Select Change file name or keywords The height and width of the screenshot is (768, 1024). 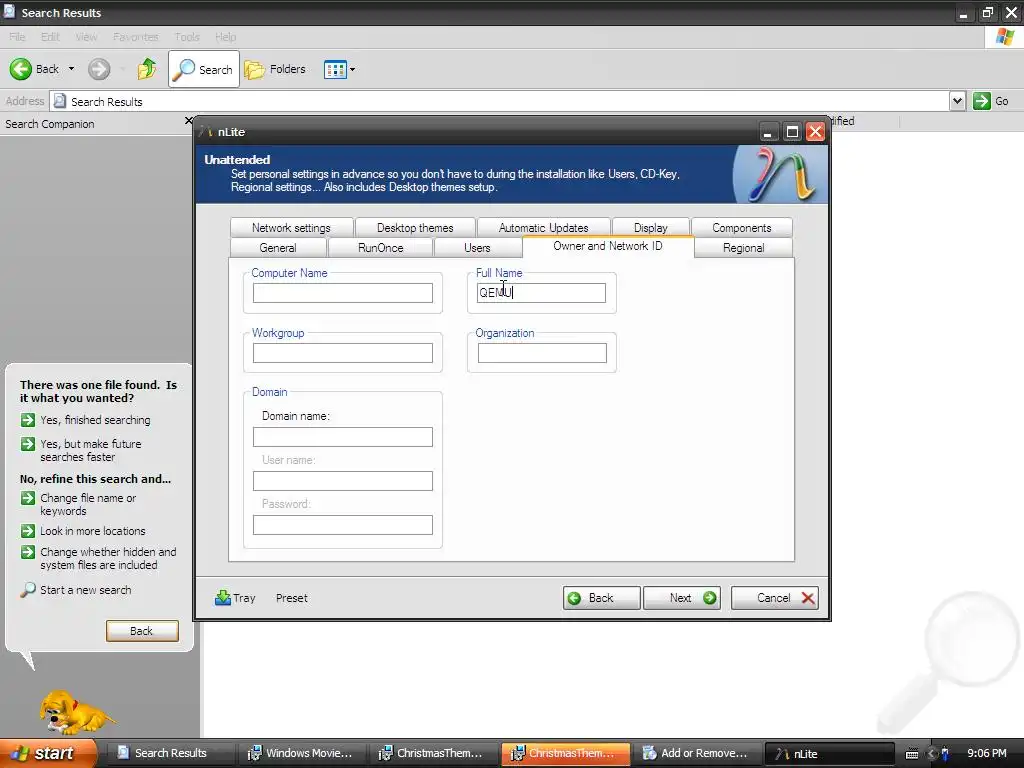(79, 504)
